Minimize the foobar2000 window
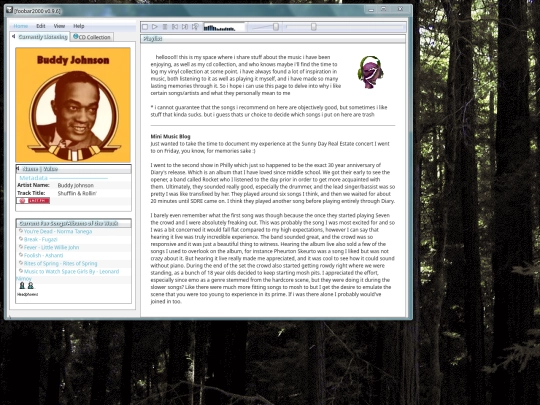The image size is (540, 405). click(371, 10)
